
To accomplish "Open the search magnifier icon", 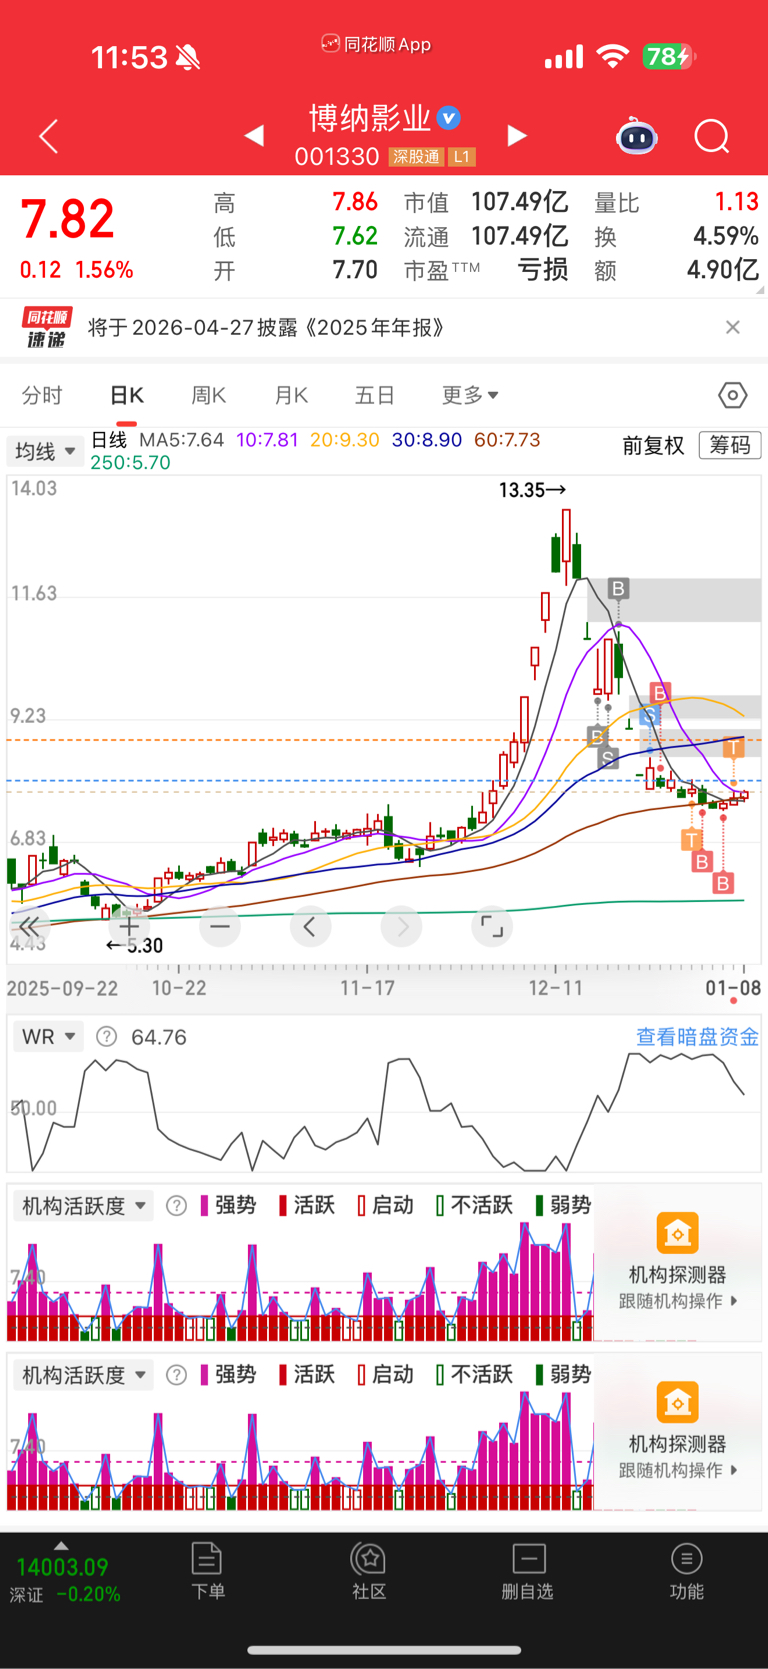I will (x=712, y=136).
